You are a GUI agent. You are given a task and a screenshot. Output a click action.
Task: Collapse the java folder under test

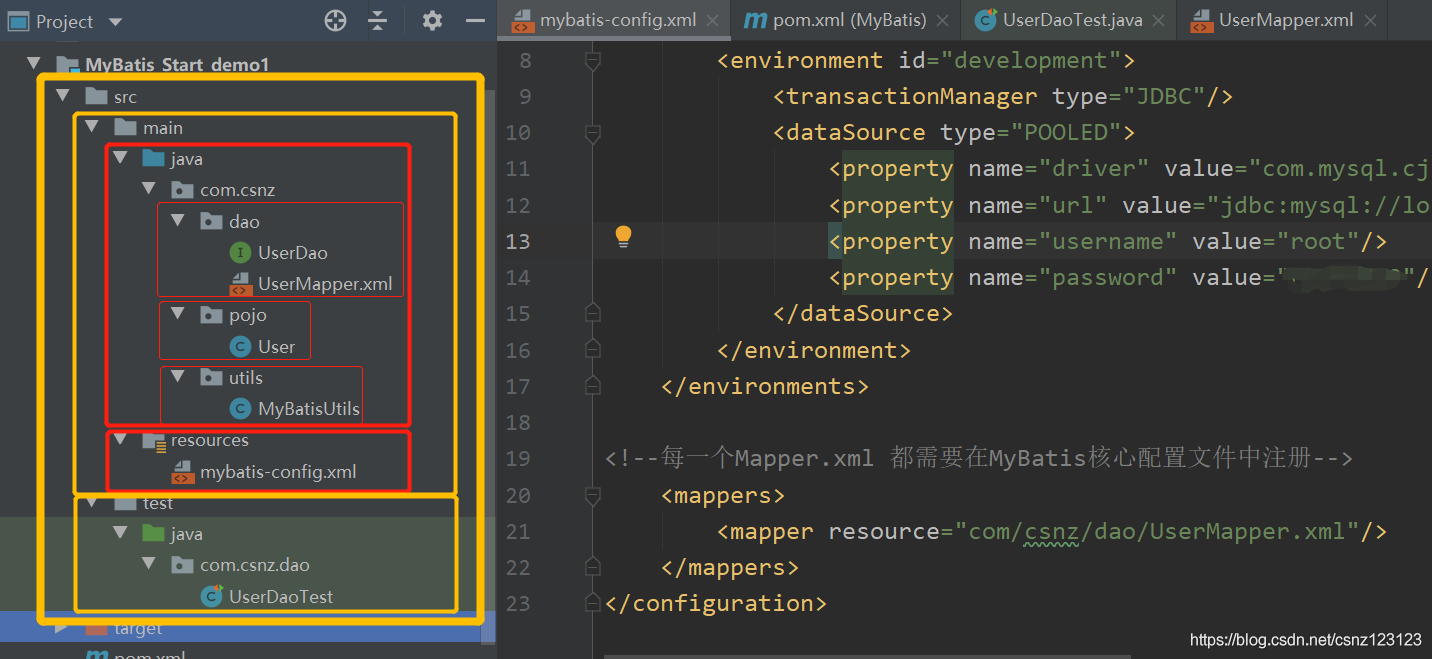[121, 533]
